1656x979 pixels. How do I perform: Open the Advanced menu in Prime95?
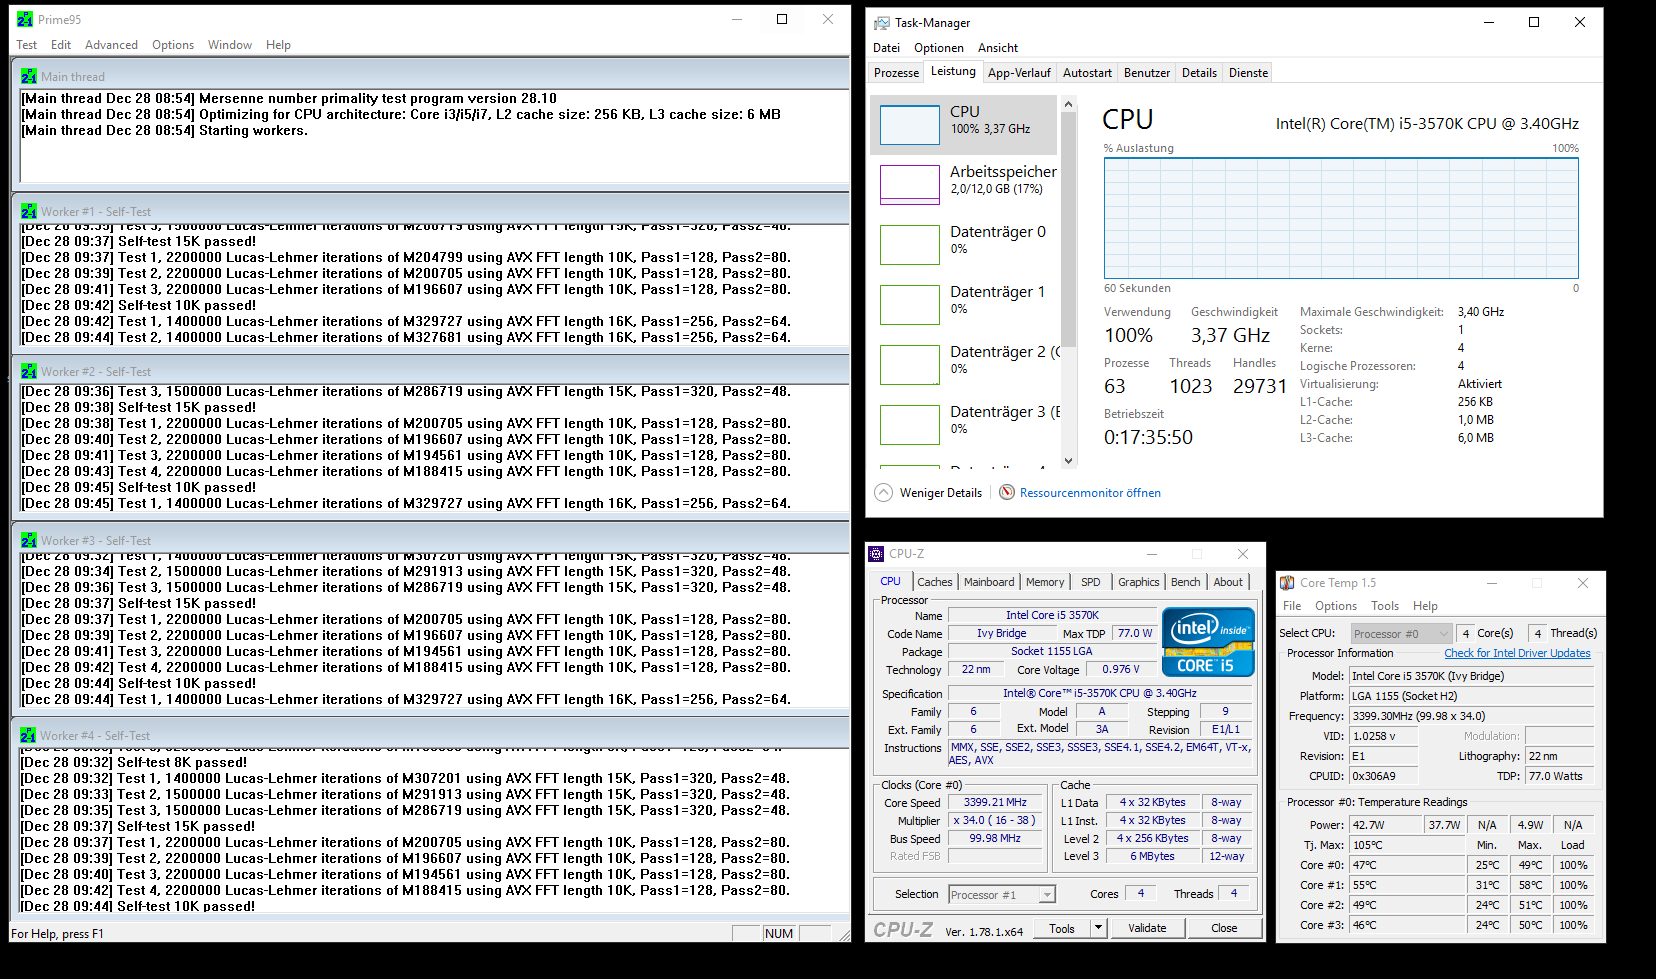pyautogui.click(x=112, y=45)
